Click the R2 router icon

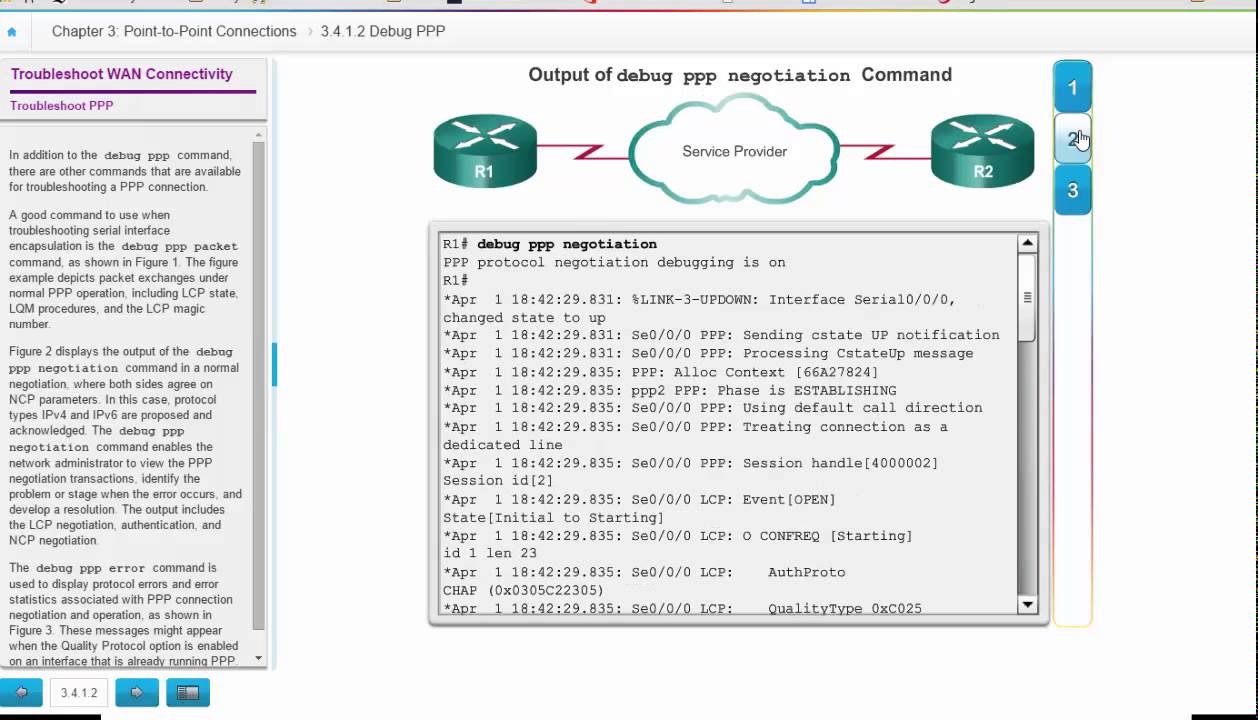coord(983,150)
